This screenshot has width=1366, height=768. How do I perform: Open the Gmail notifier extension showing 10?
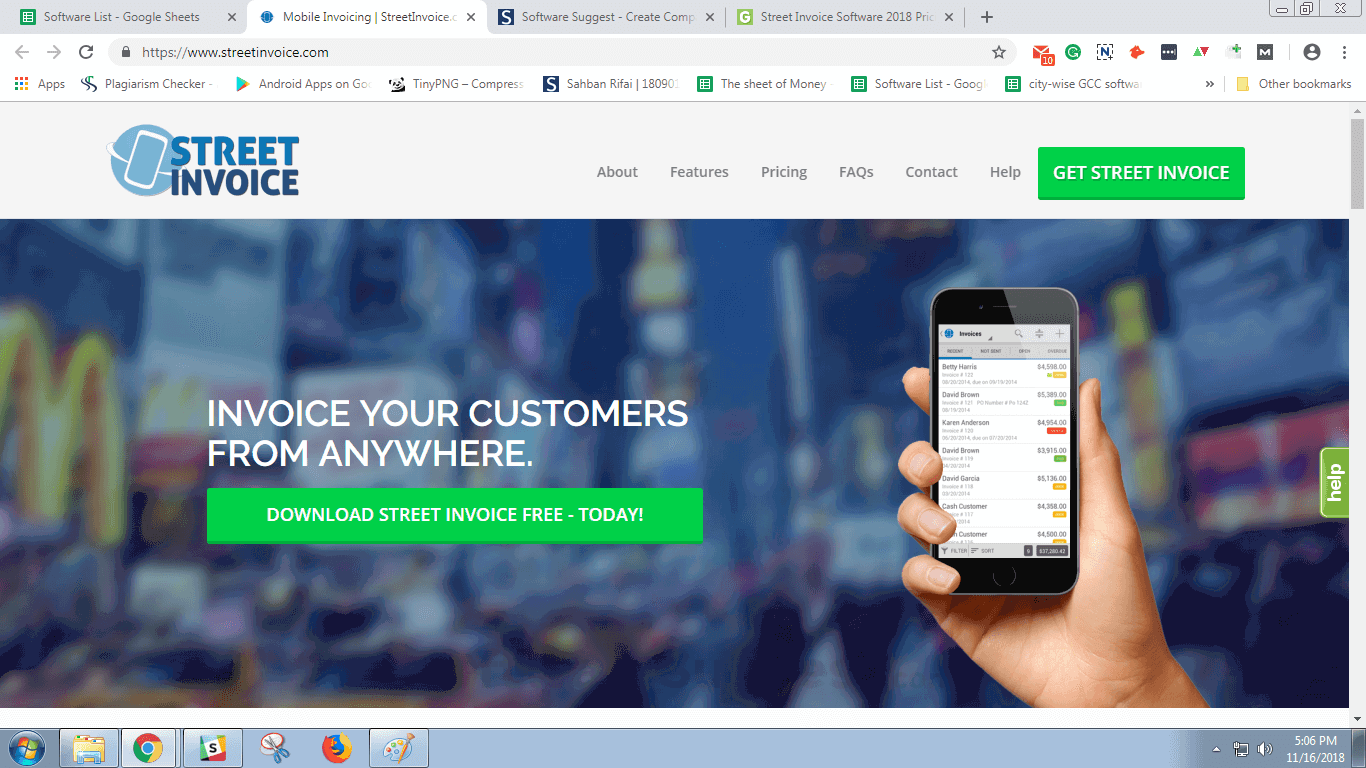pyautogui.click(x=1042, y=51)
